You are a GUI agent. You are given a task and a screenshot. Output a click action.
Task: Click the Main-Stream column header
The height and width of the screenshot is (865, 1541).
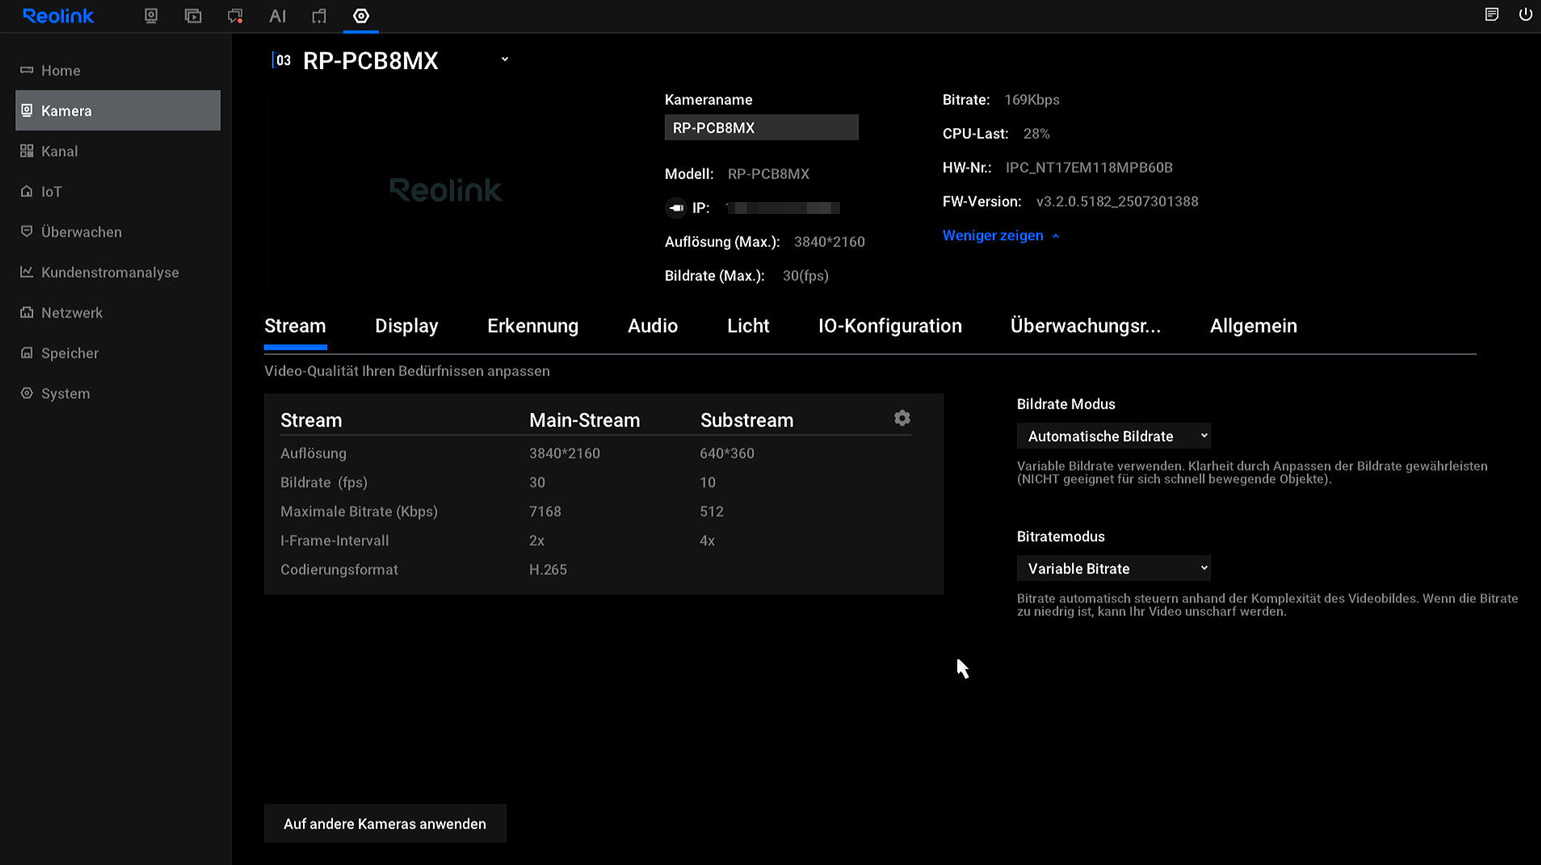[x=584, y=420]
